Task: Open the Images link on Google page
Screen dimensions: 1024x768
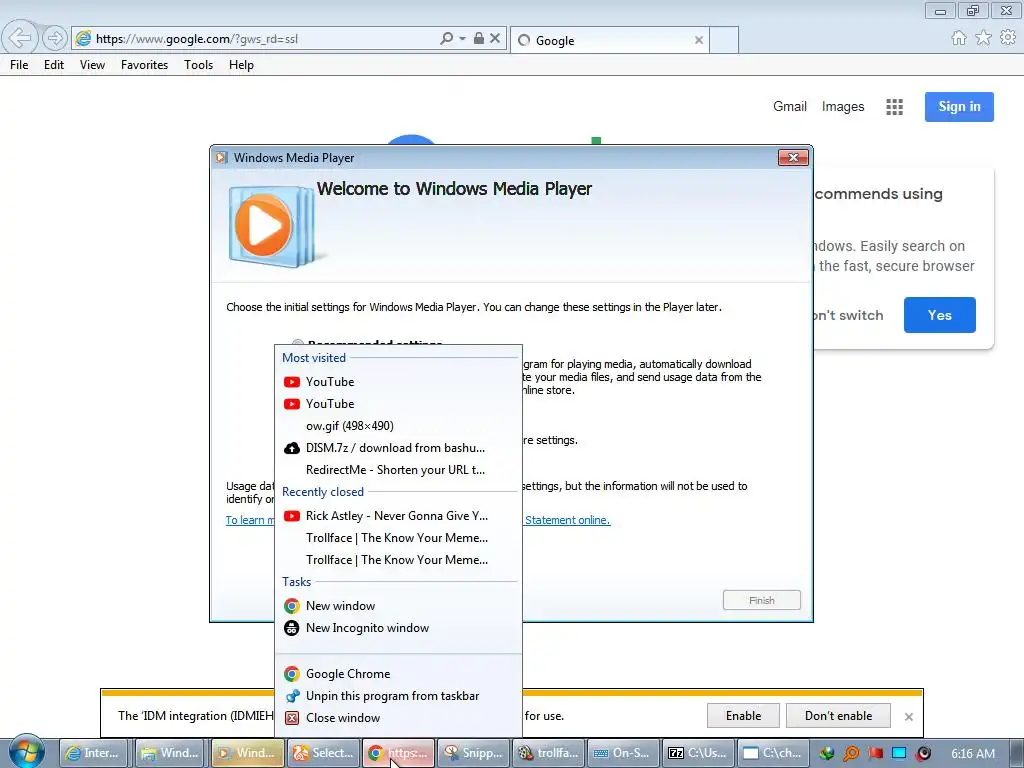Action: [x=842, y=106]
